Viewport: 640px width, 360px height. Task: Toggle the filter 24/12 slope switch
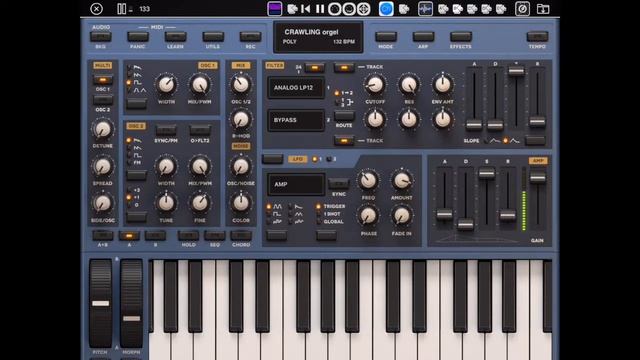(x=315, y=68)
